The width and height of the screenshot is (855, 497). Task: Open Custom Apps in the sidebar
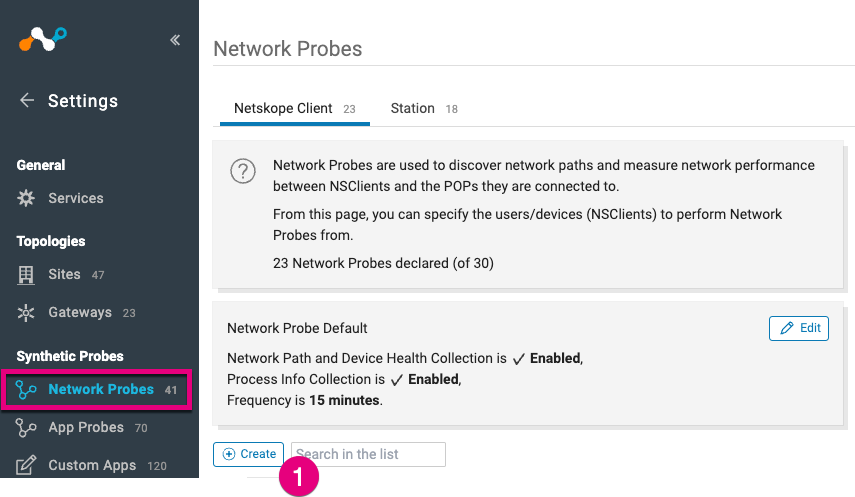pos(92,465)
